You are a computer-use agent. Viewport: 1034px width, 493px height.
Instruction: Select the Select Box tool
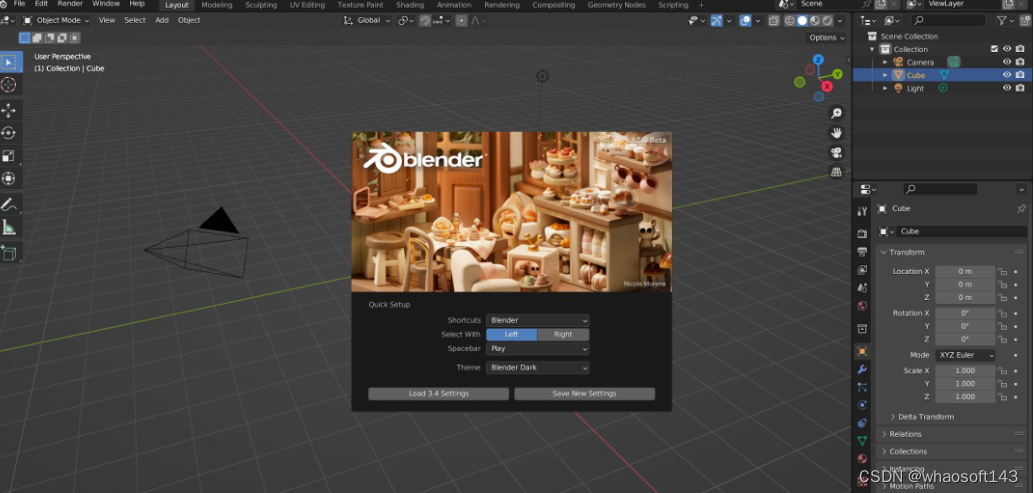point(9,63)
